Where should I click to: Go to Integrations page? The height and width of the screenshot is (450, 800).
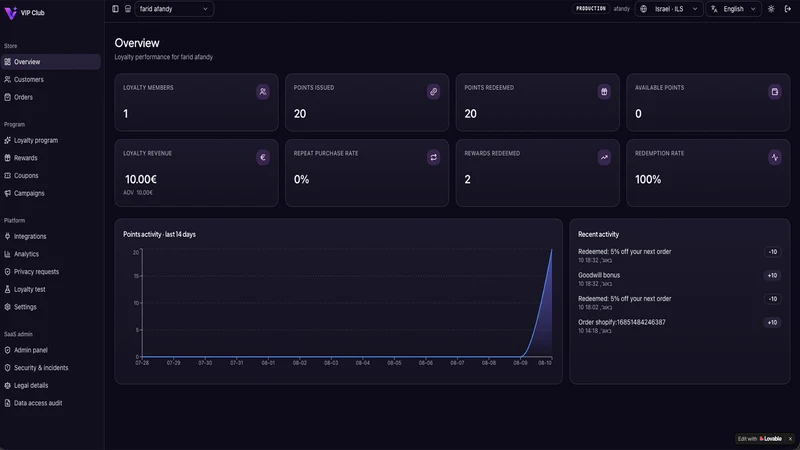pos(51,236)
